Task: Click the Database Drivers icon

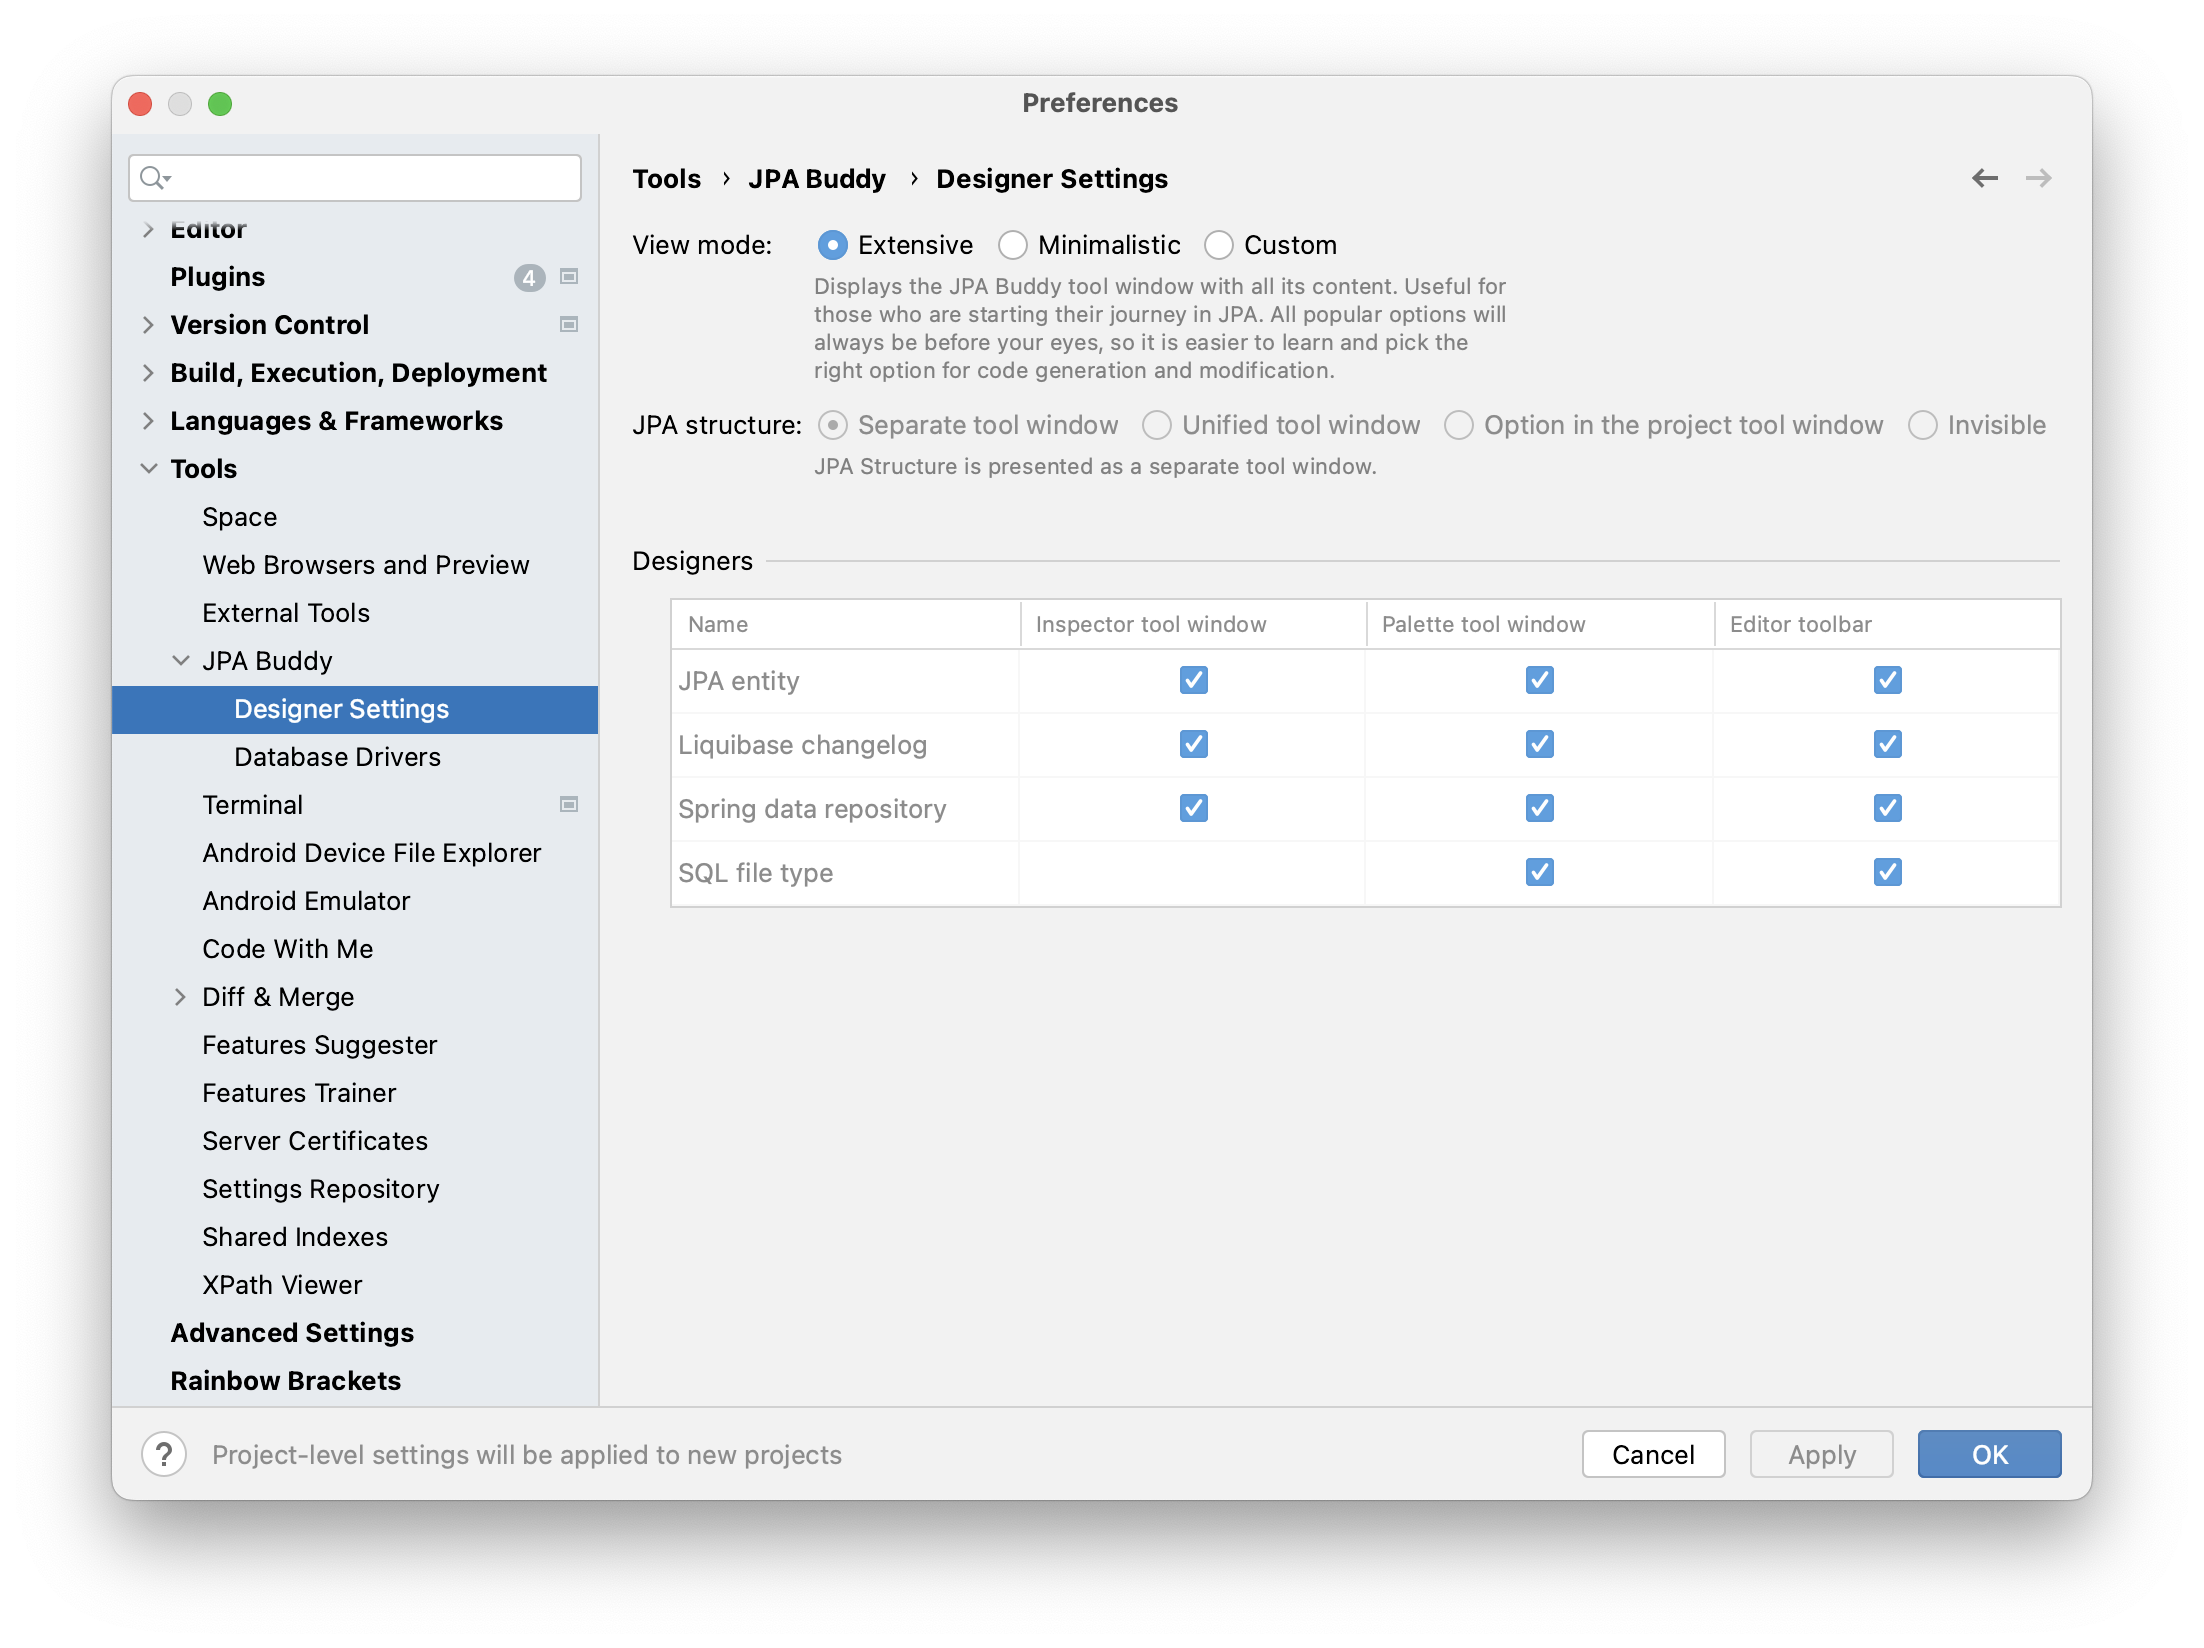Action: (x=339, y=756)
